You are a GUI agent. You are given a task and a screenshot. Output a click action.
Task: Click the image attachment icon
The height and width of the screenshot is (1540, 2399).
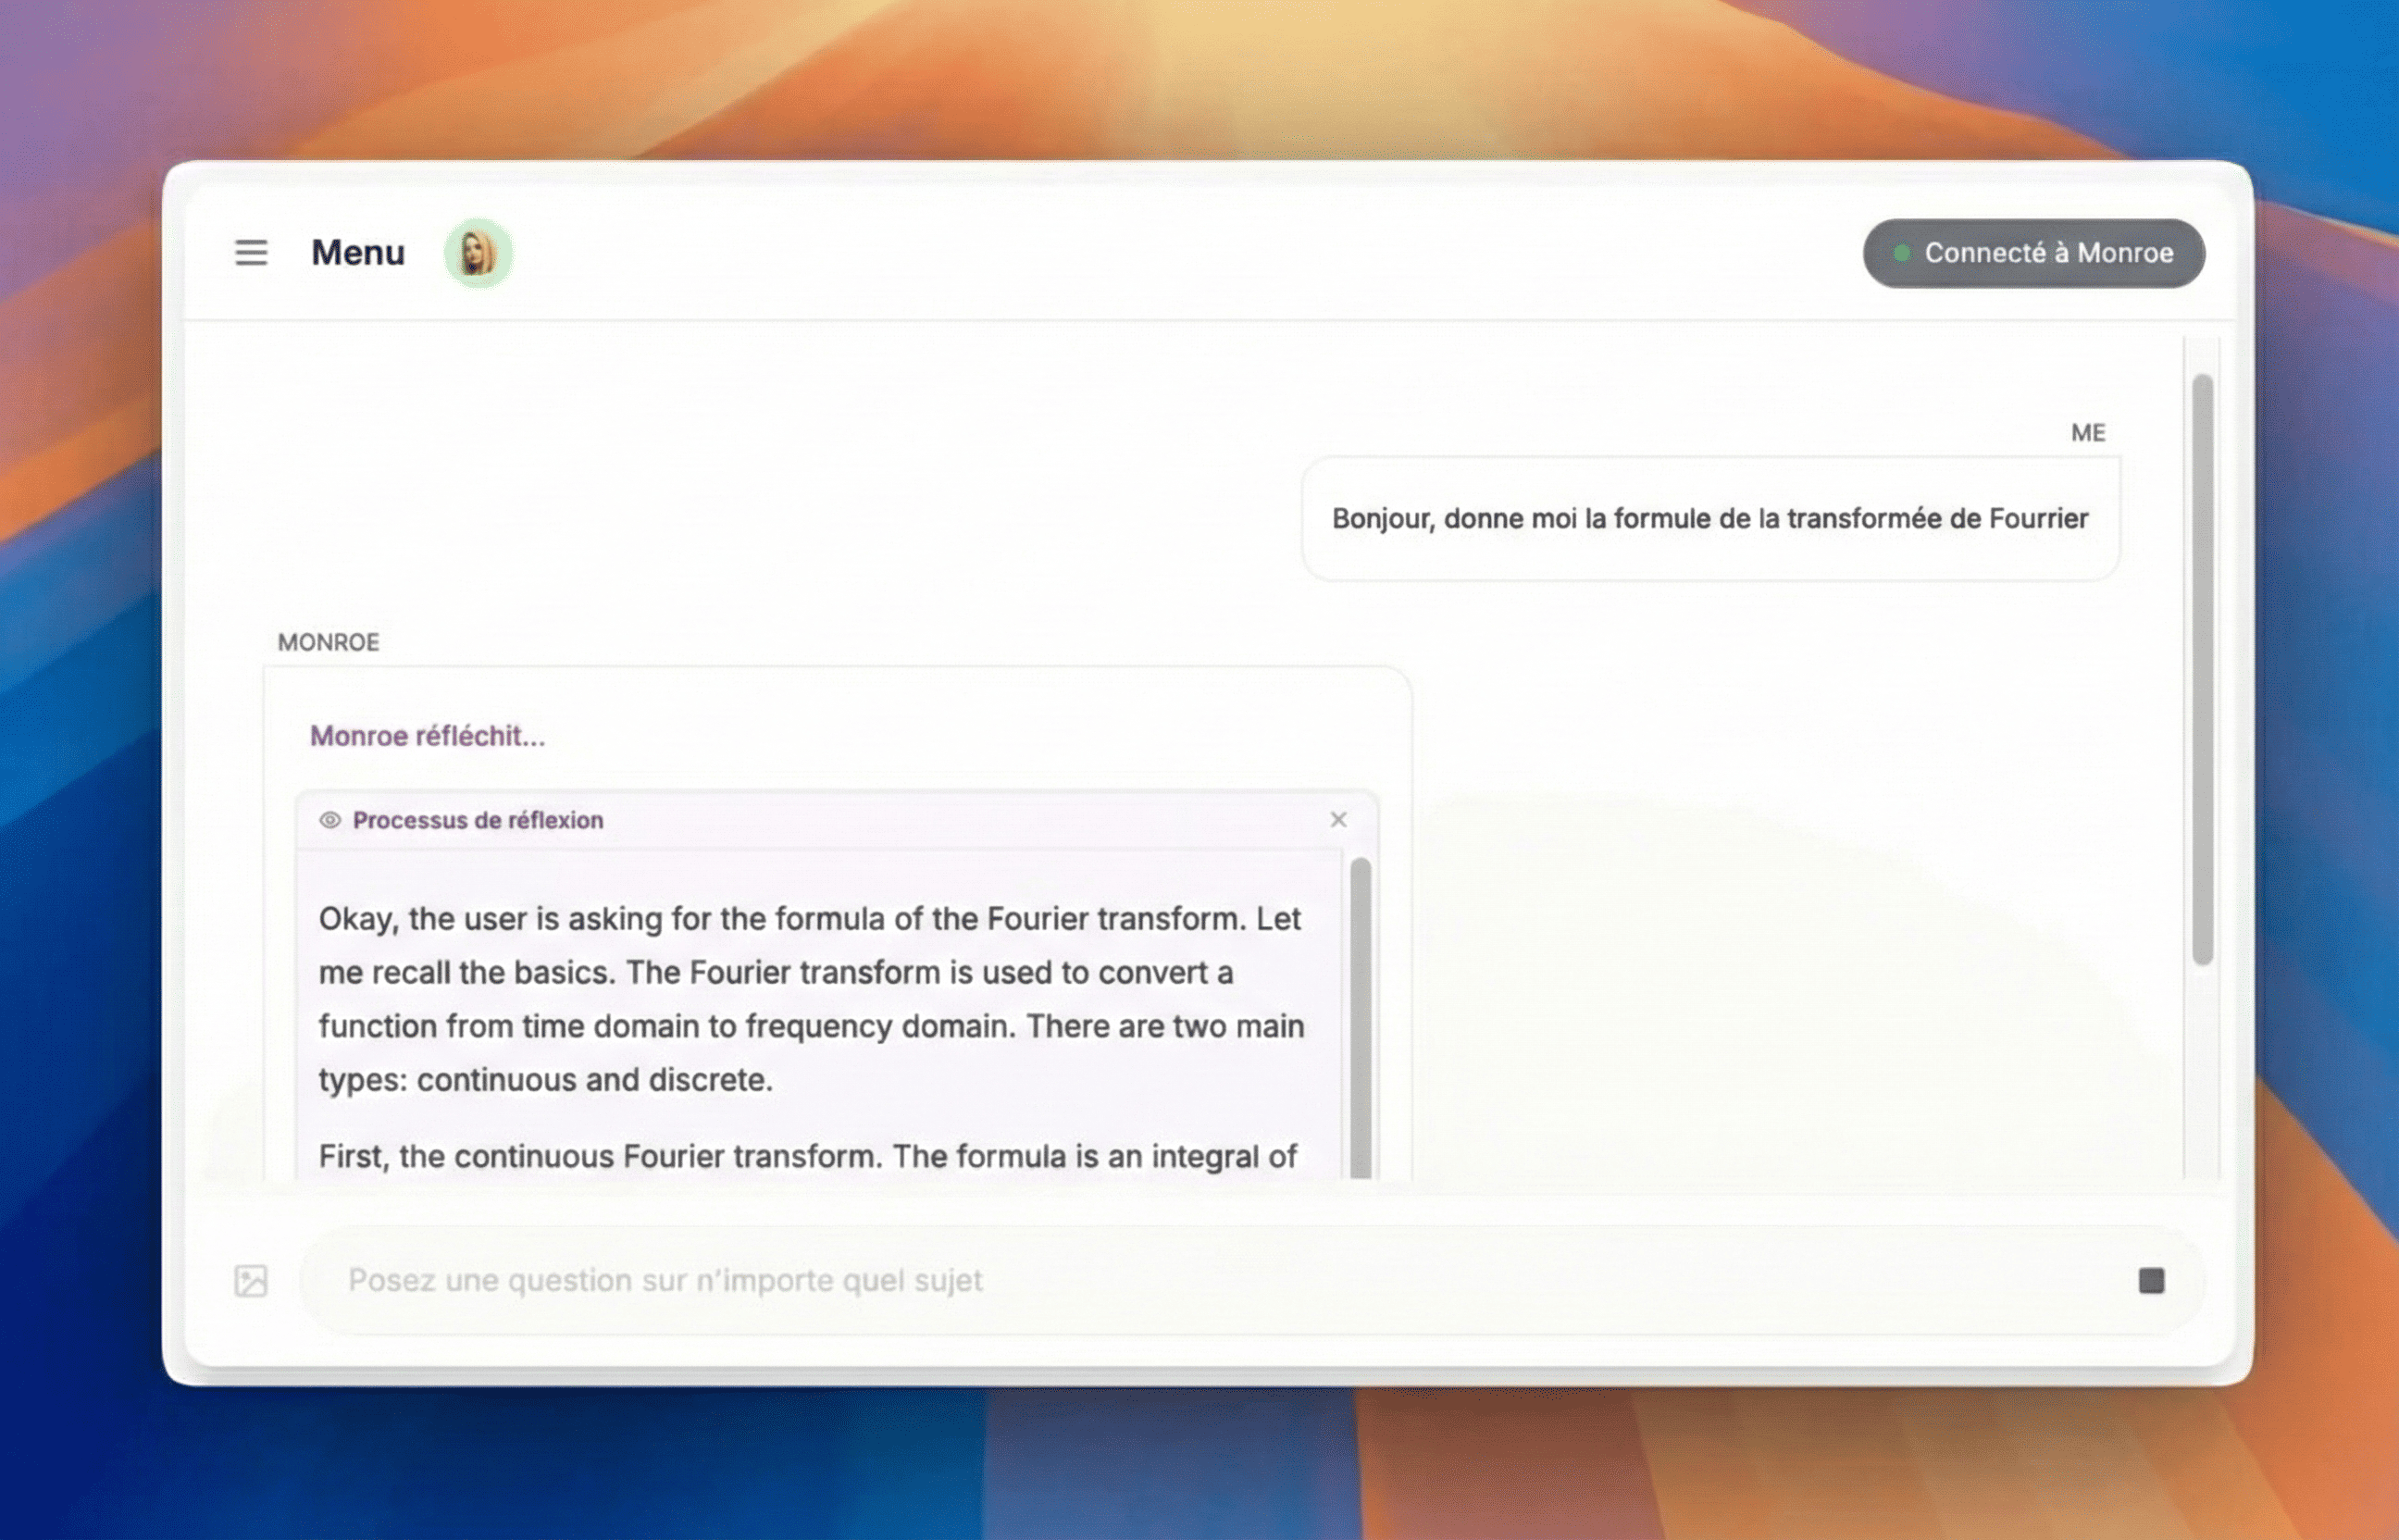(251, 1280)
